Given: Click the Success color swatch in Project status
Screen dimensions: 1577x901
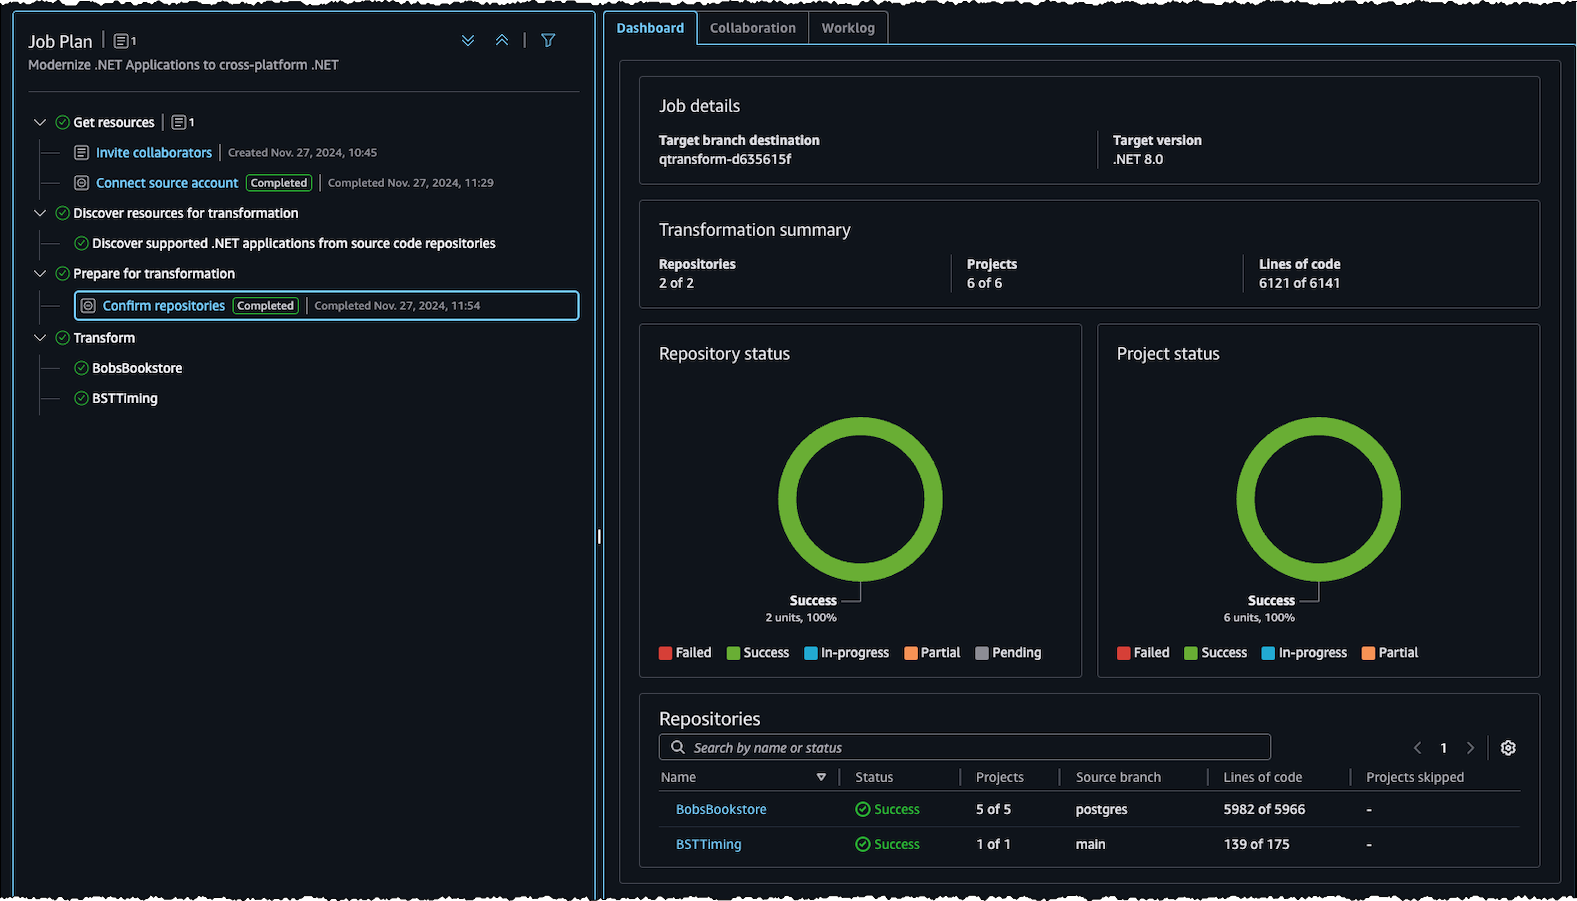Looking at the screenshot, I should (1191, 653).
